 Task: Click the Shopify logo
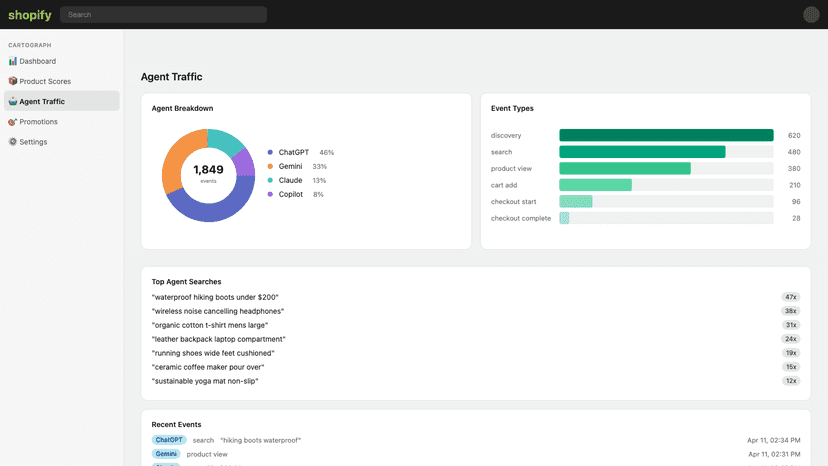[x=30, y=15]
